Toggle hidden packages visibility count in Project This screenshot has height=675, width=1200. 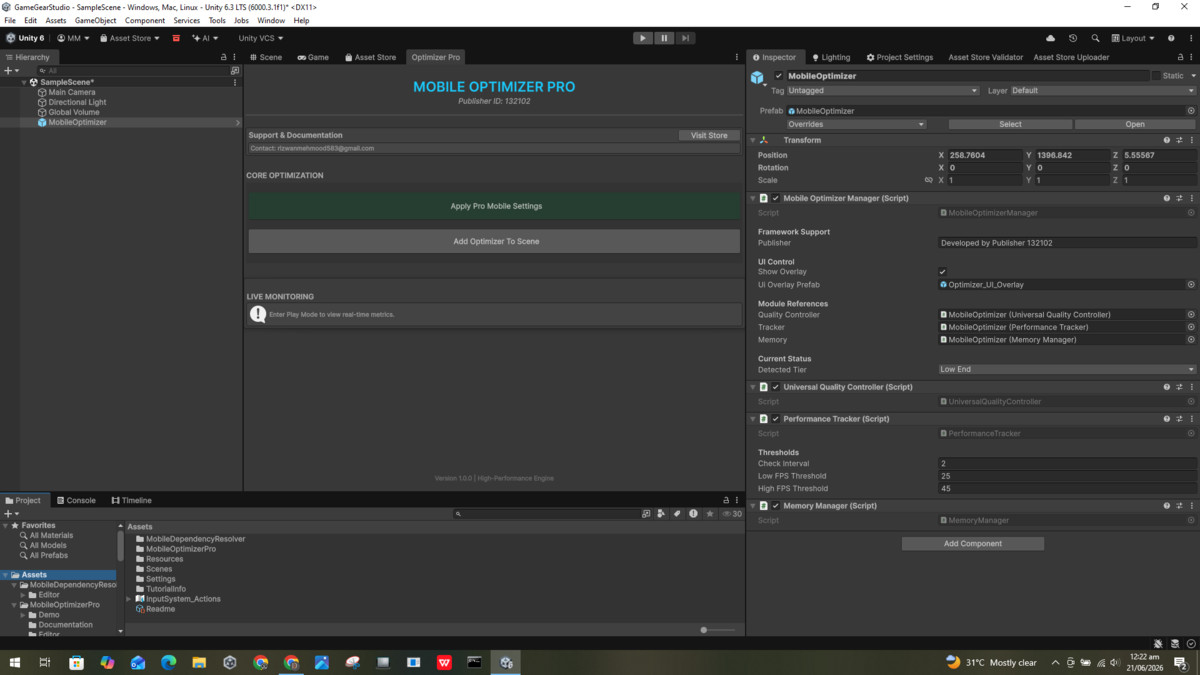(x=732, y=514)
